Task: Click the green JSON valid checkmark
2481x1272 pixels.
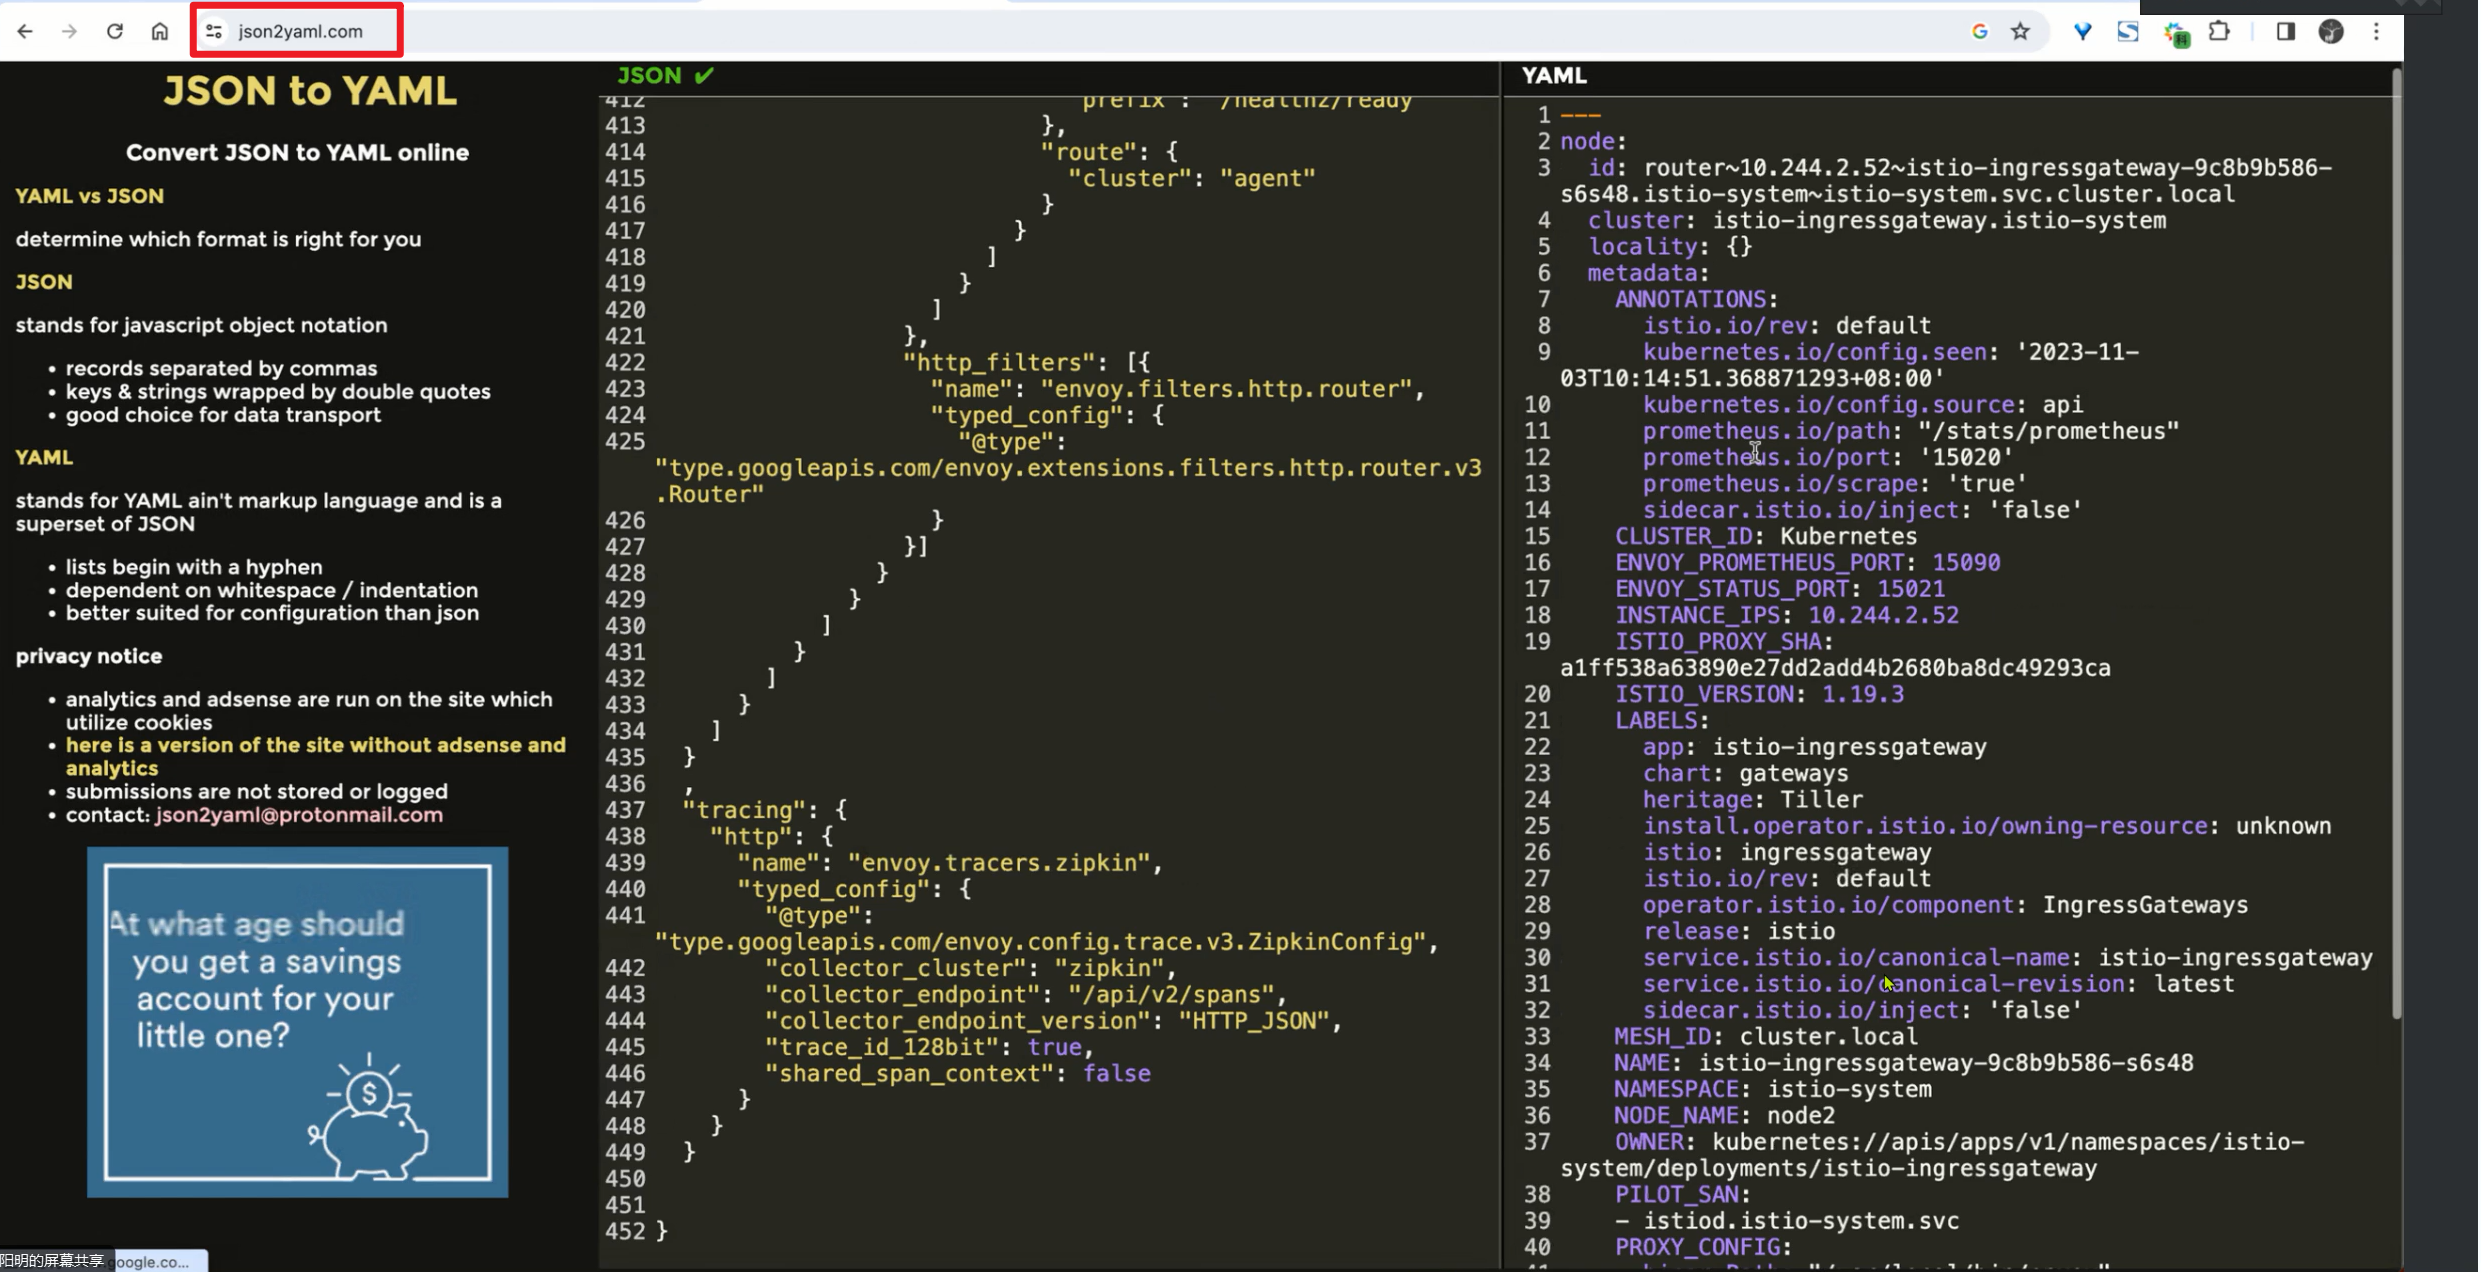Action: pos(704,75)
